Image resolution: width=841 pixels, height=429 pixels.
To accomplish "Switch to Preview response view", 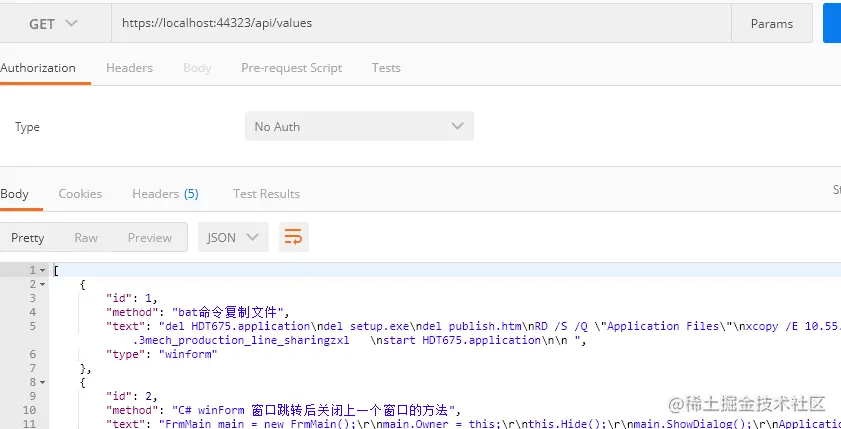I will 150,238.
